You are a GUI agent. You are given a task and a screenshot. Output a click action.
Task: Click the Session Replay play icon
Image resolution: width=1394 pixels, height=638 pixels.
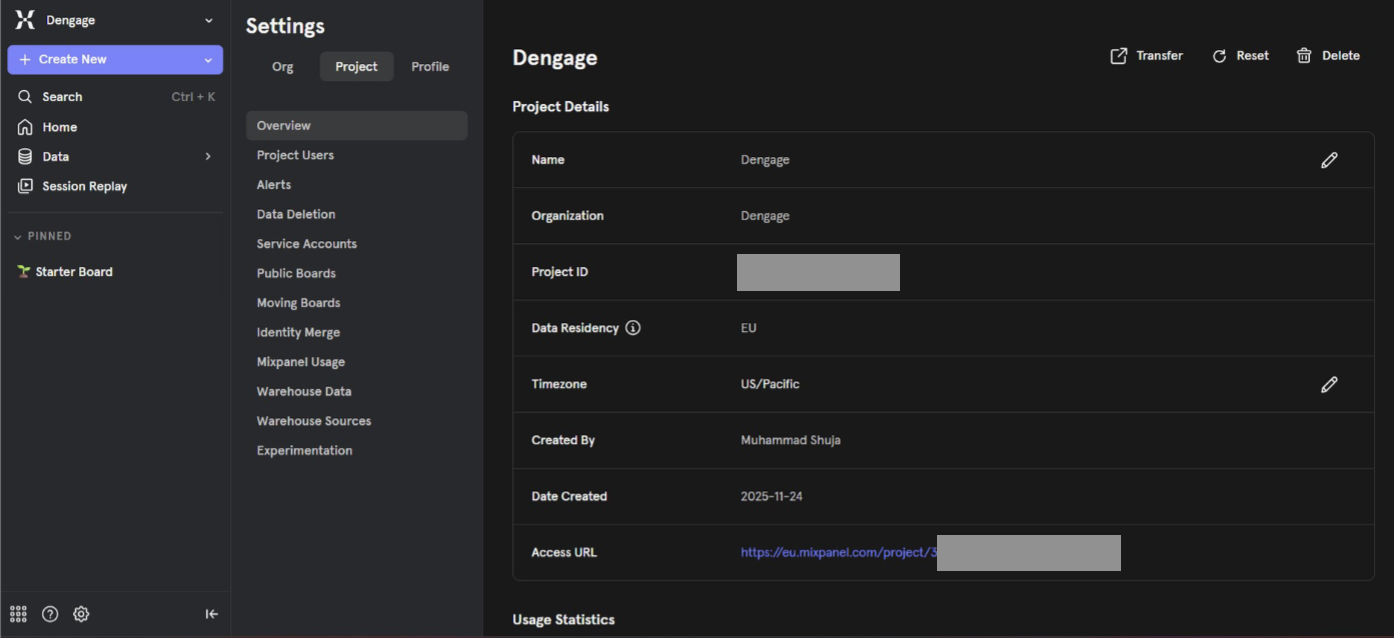point(25,186)
